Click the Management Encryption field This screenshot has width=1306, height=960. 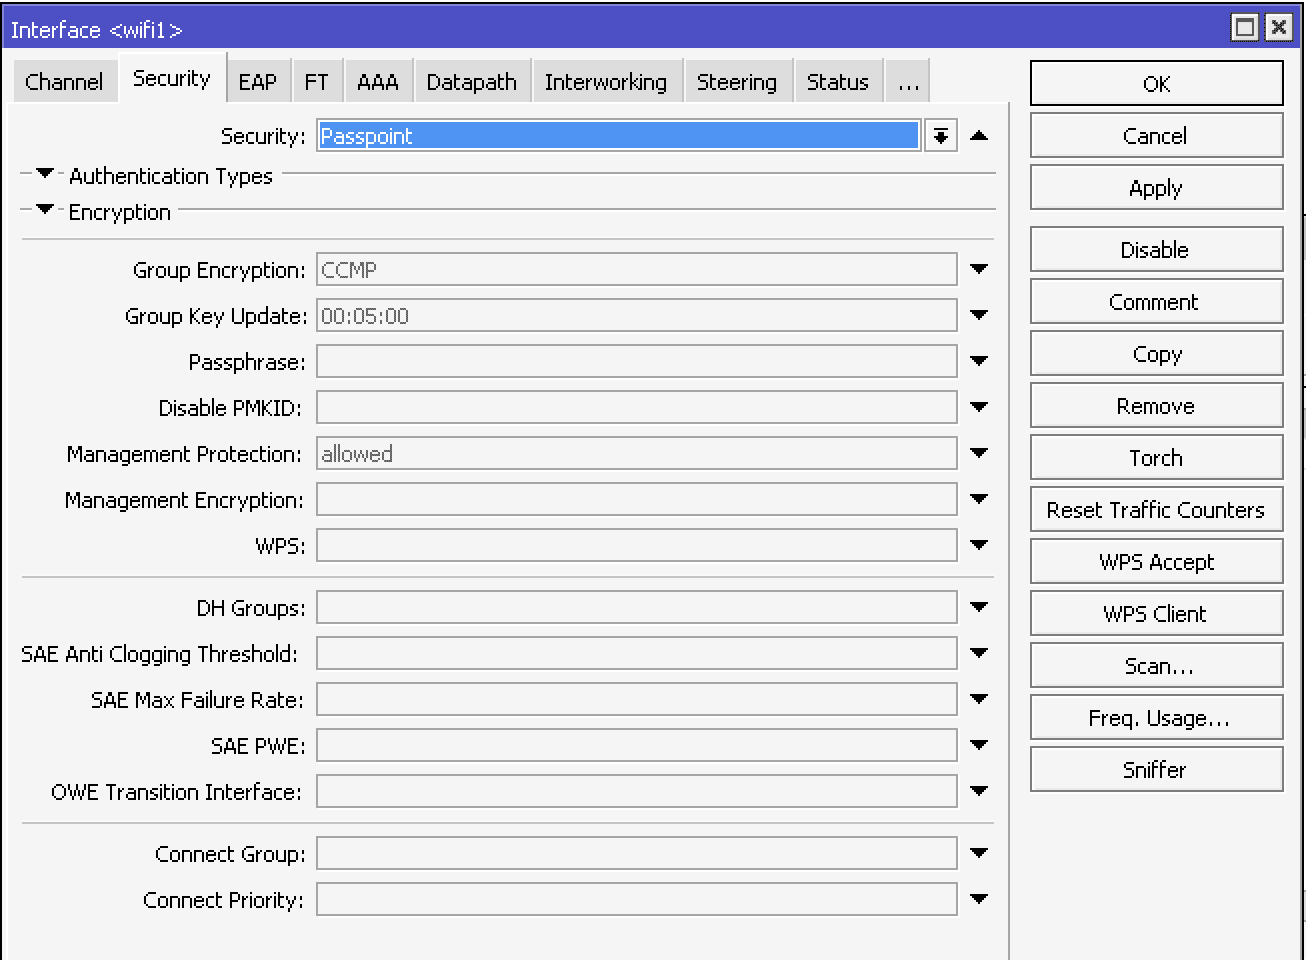637,500
